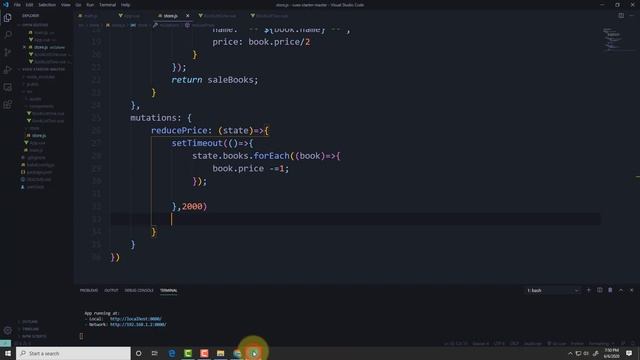Switch to the store.js editor tab
Image resolution: width=640 pixels, height=360 pixels.
[170, 16]
